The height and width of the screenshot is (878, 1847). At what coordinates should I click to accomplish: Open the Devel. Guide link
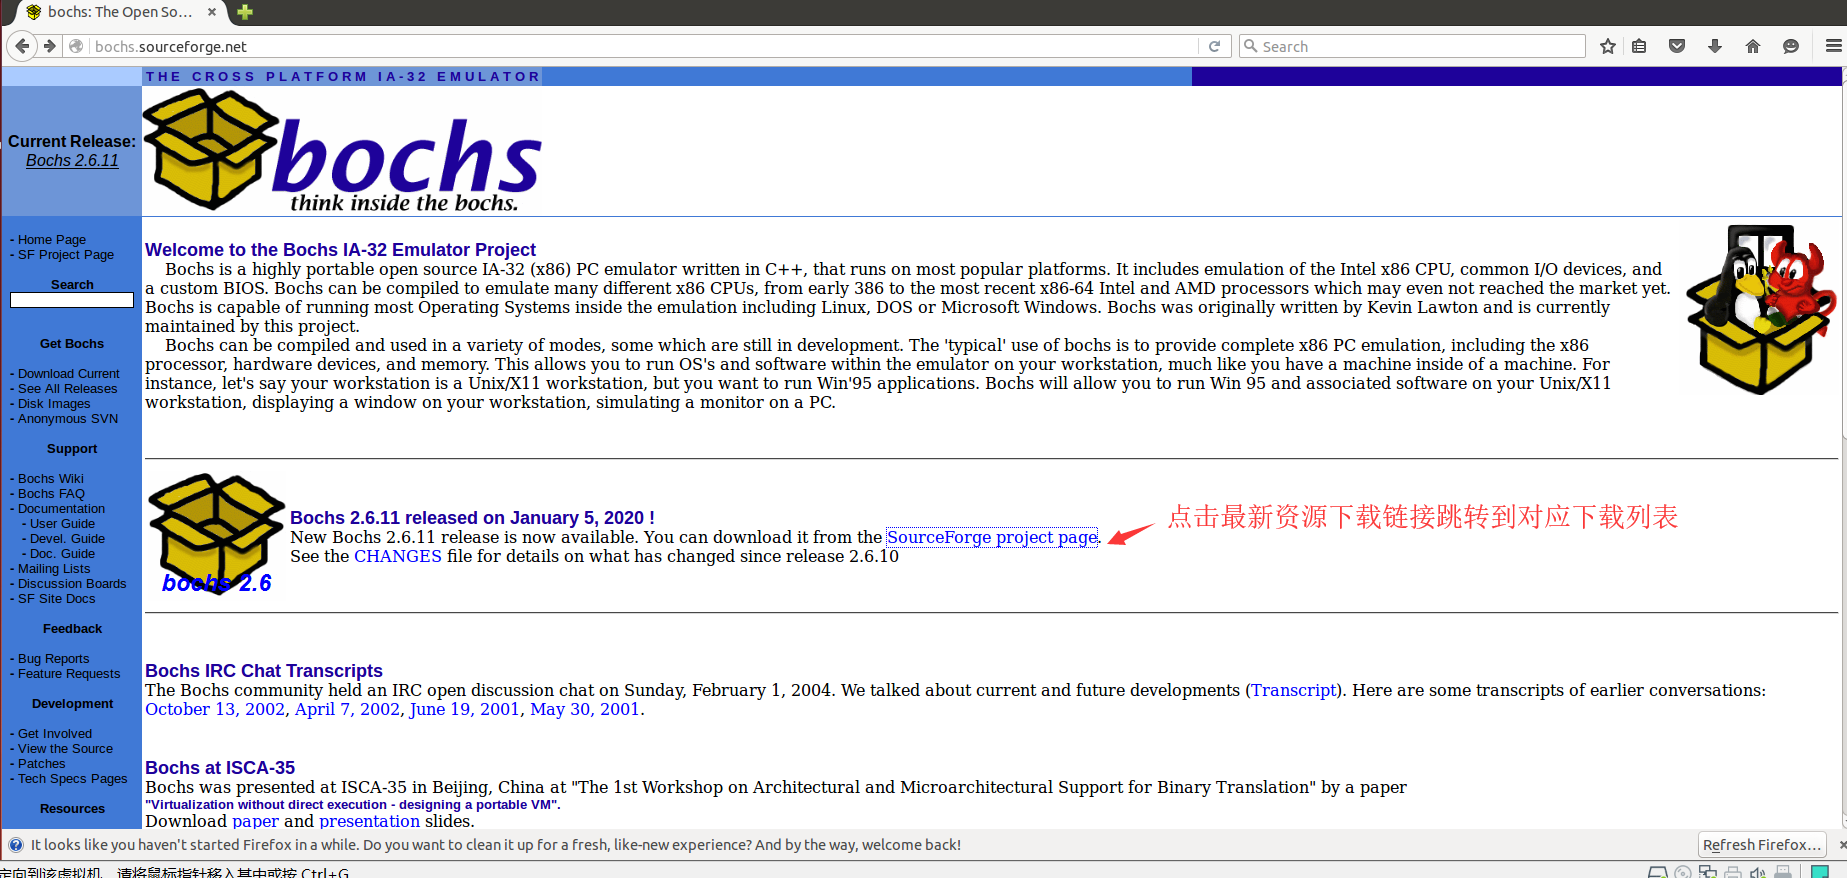point(67,539)
